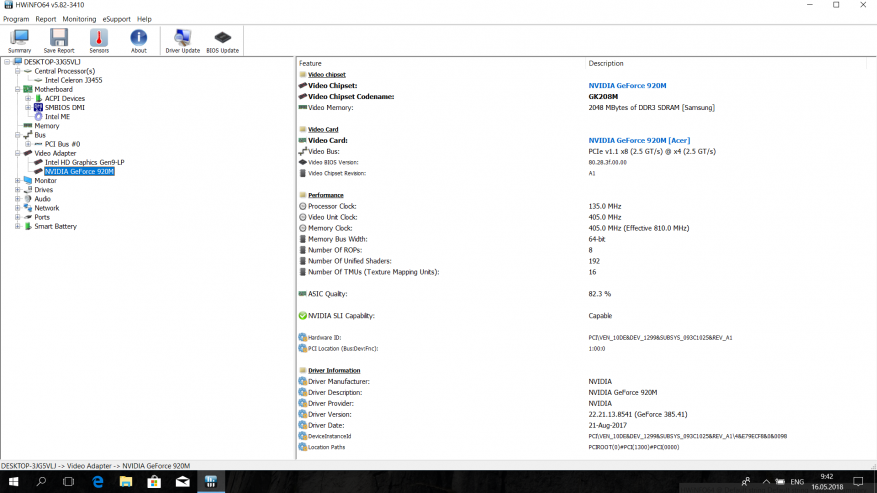Click the Feature column header
The image size is (877, 493).
point(310,63)
